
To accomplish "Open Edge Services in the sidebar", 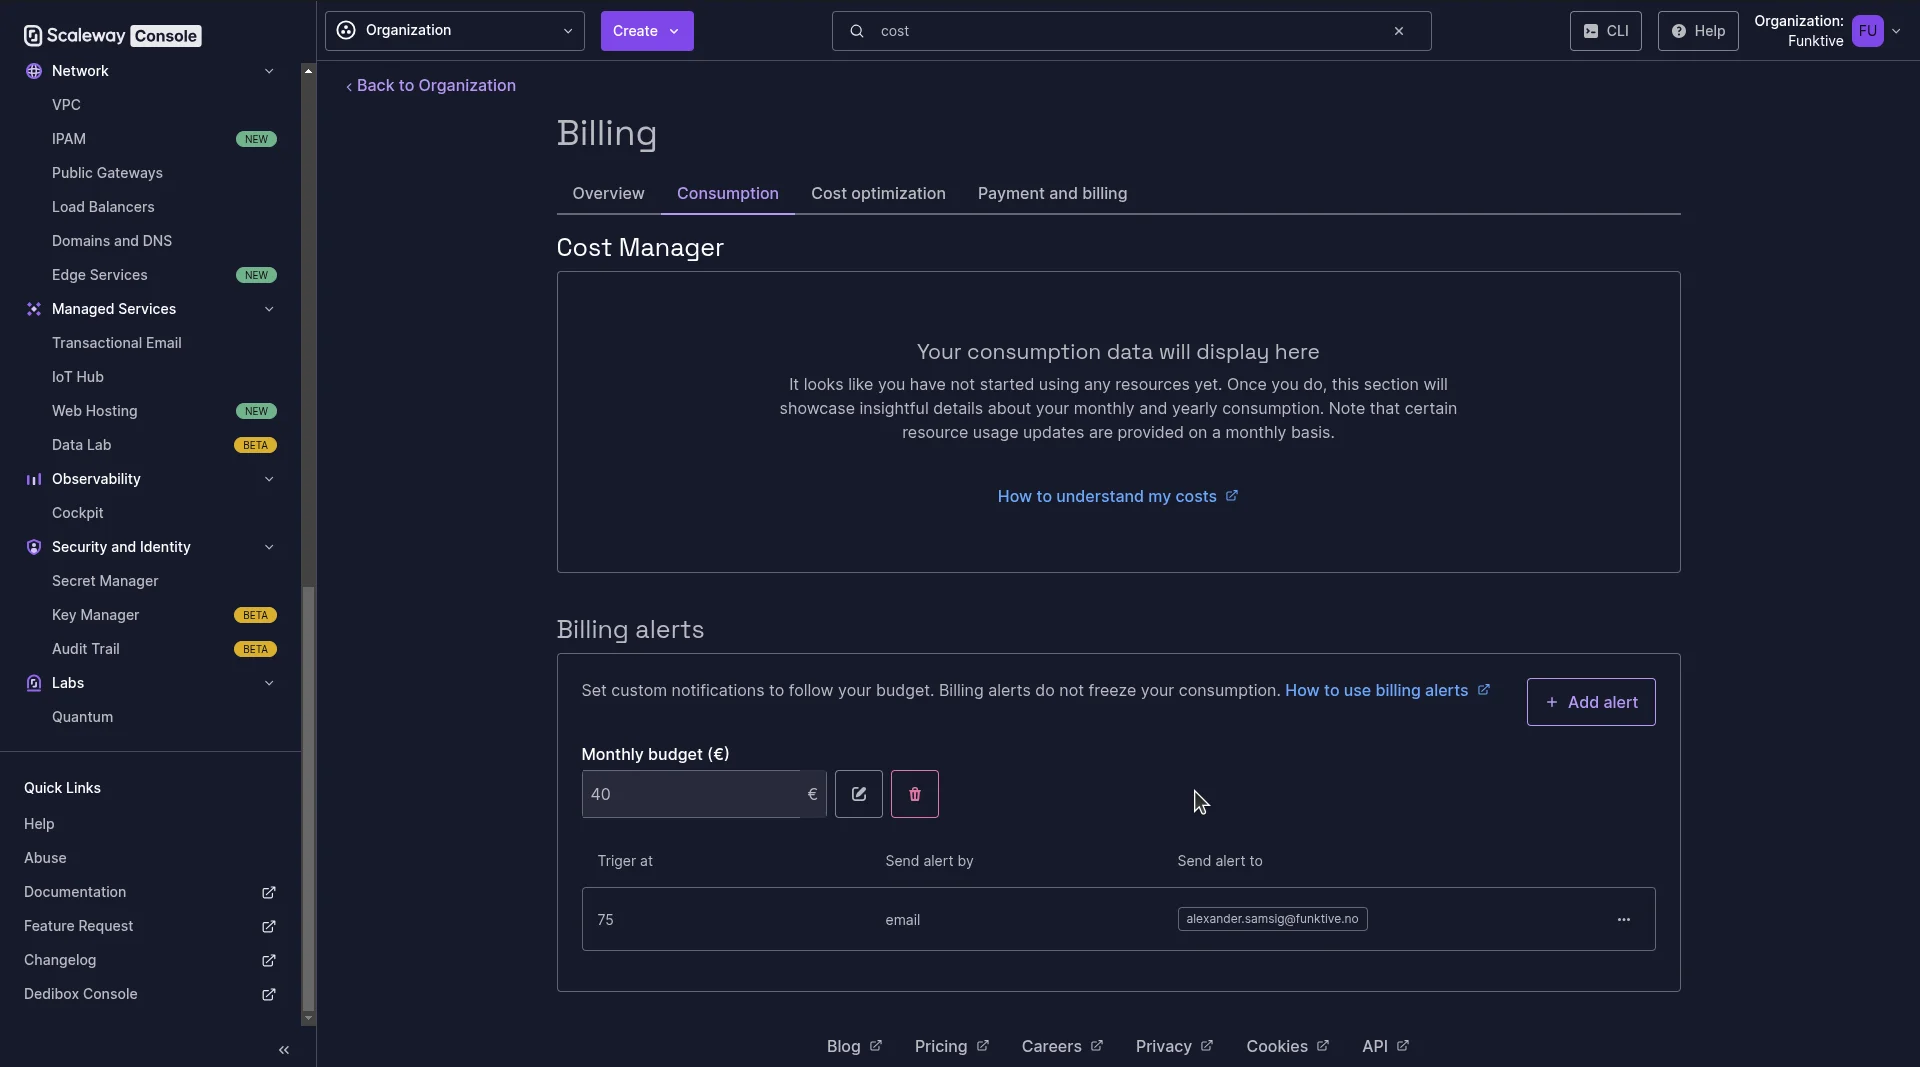I will coord(100,275).
